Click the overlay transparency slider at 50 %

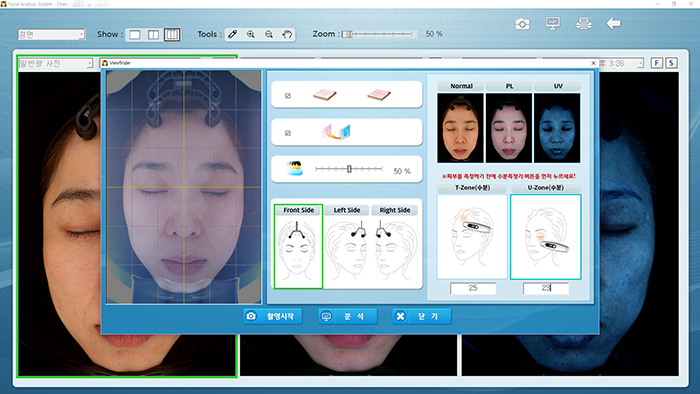349,169
